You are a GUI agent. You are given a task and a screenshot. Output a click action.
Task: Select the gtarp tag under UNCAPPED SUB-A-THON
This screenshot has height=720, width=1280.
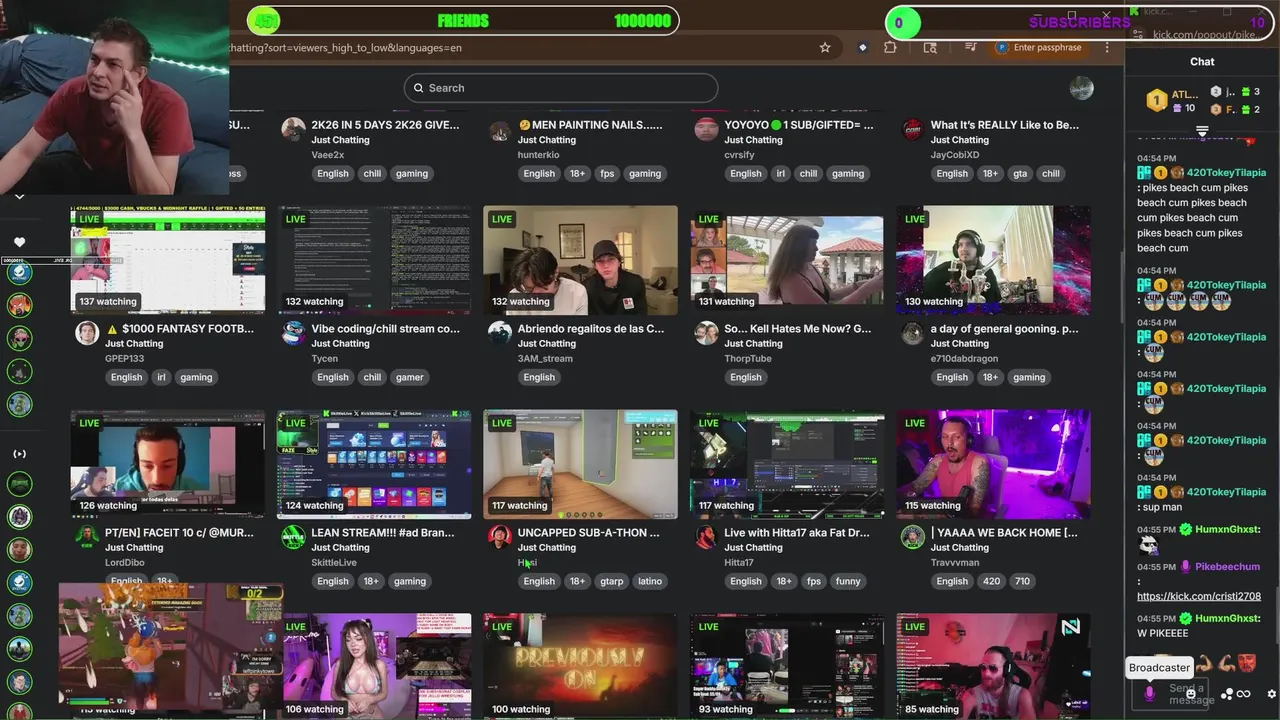pyautogui.click(x=612, y=581)
